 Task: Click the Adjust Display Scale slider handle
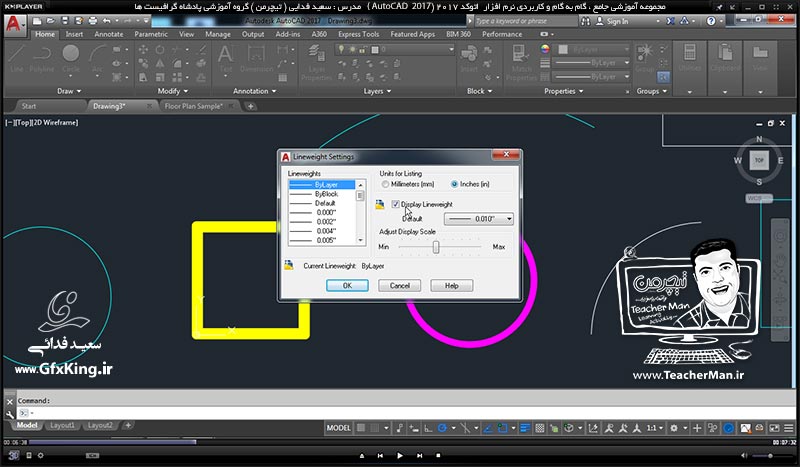pos(436,247)
